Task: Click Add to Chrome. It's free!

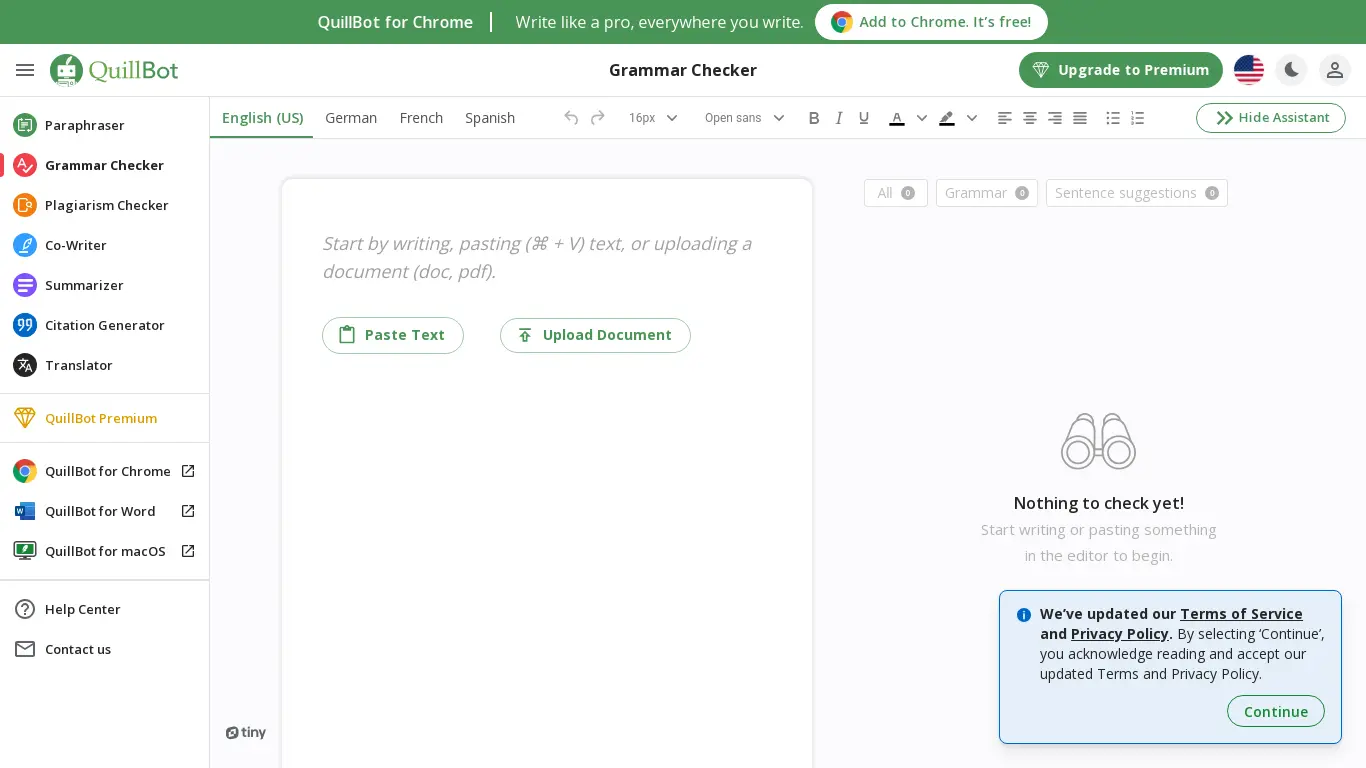Action: (x=931, y=22)
